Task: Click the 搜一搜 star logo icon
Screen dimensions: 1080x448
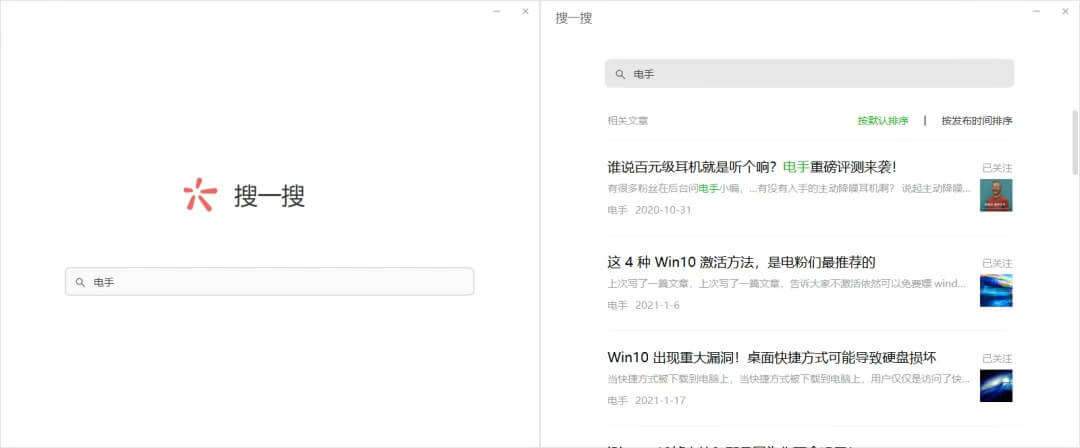Action: pyautogui.click(x=200, y=195)
